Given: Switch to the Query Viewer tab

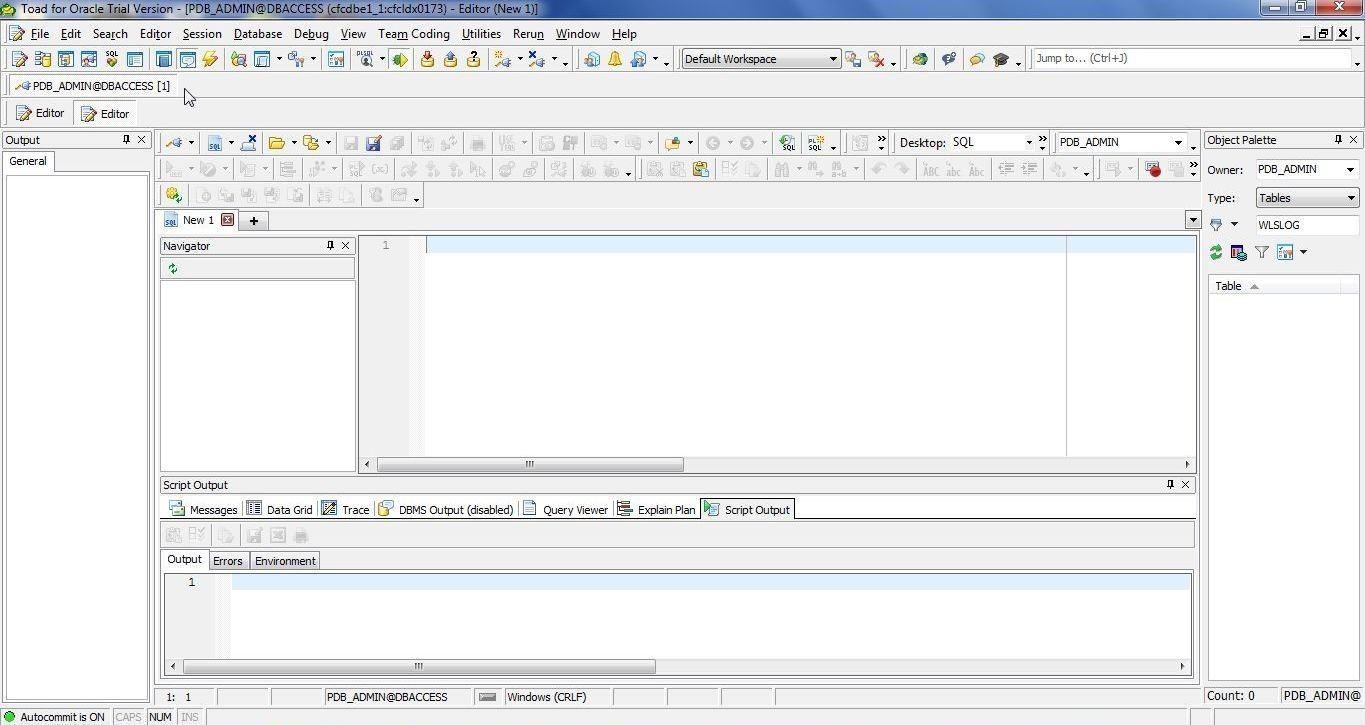Looking at the screenshot, I should coord(565,509).
